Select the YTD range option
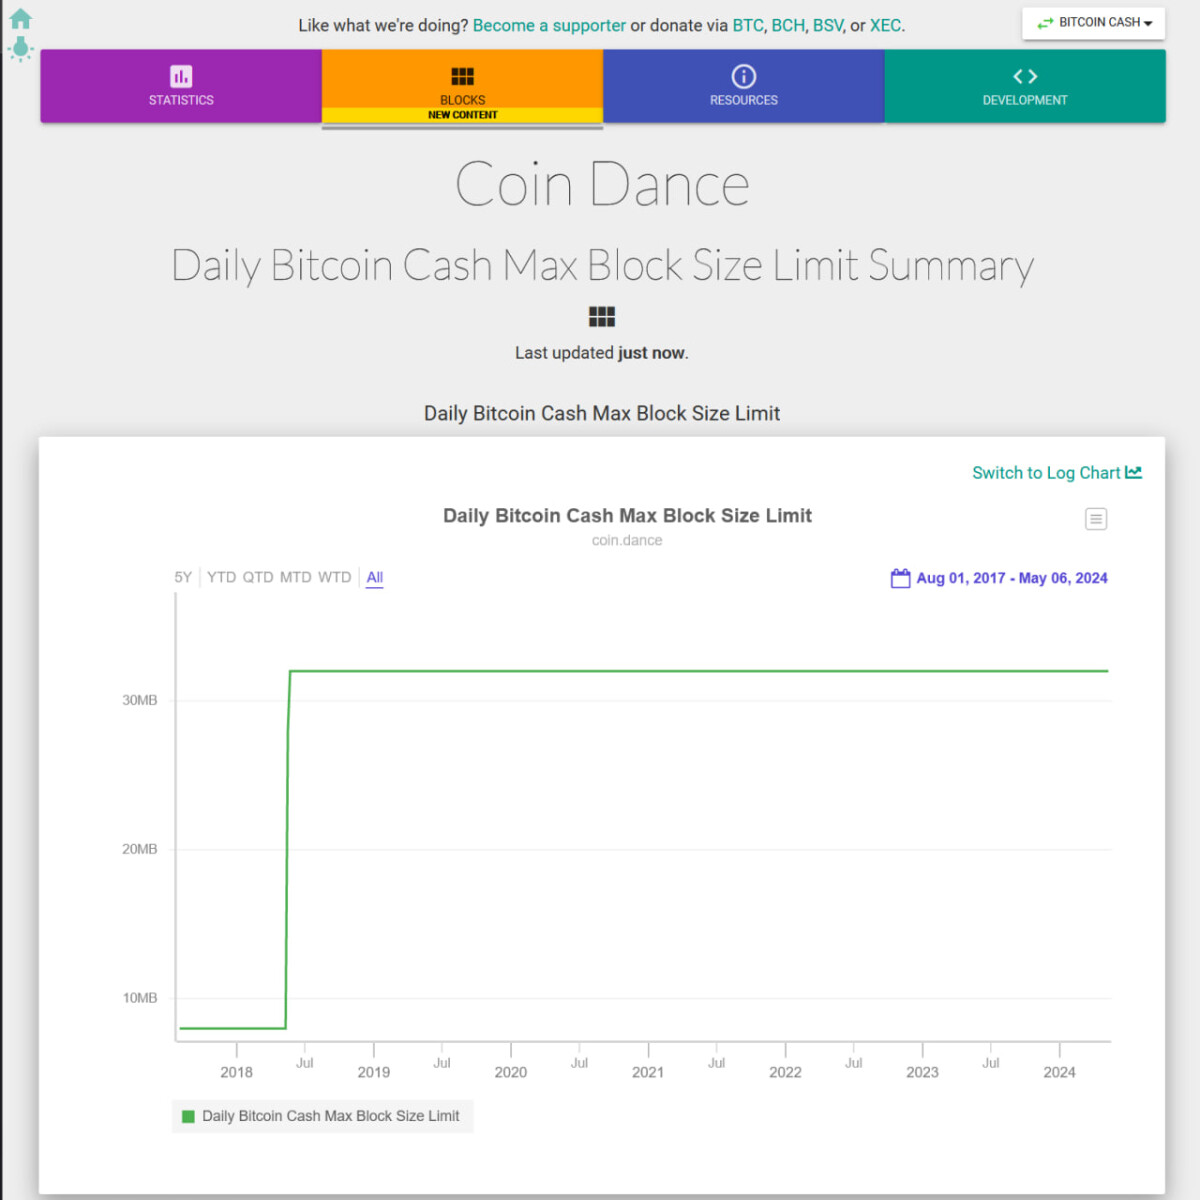 click(x=221, y=577)
